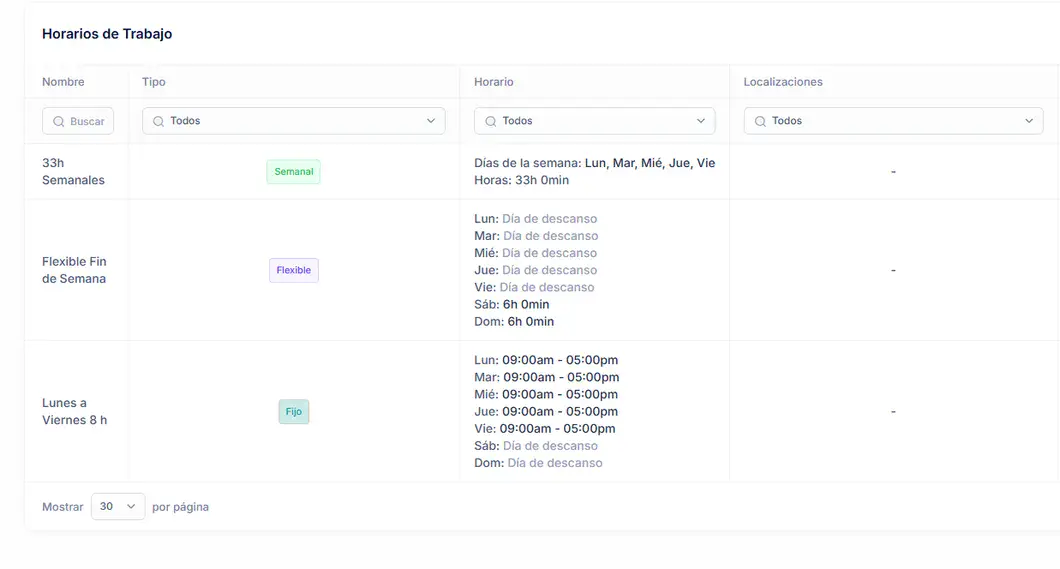Sort by the Nombre column header
Screen dimensions: 1060x569
pyautogui.click(x=63, y=82)
